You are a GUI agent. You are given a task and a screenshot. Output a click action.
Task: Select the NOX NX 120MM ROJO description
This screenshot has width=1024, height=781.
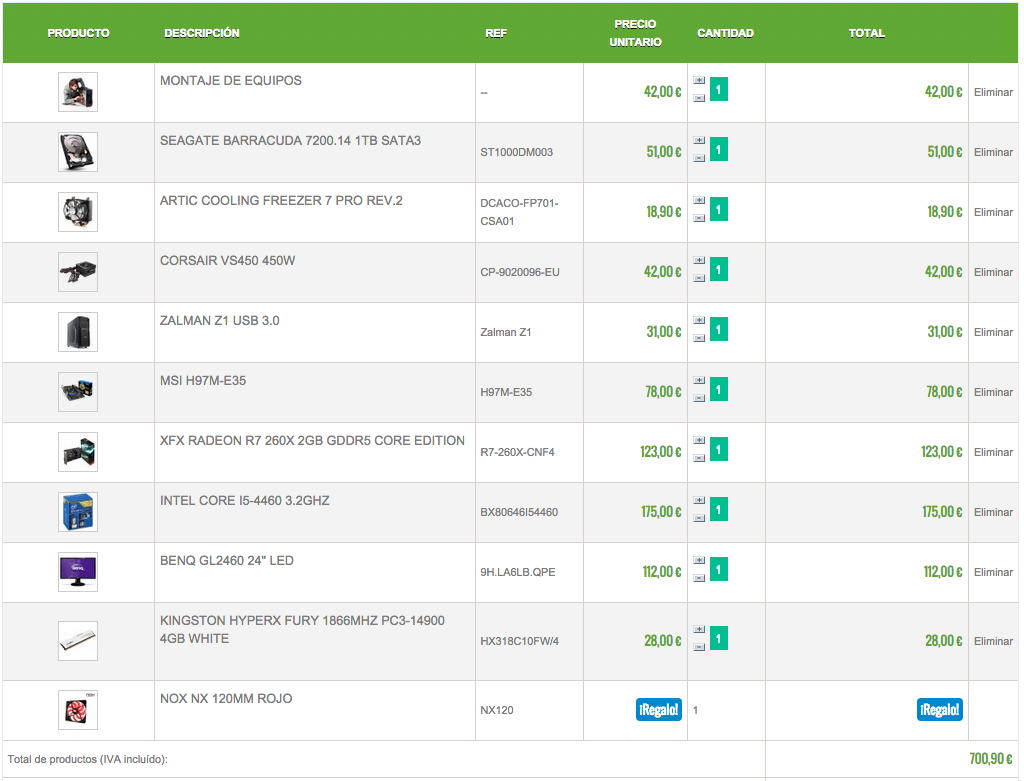(x=226, y=699)
